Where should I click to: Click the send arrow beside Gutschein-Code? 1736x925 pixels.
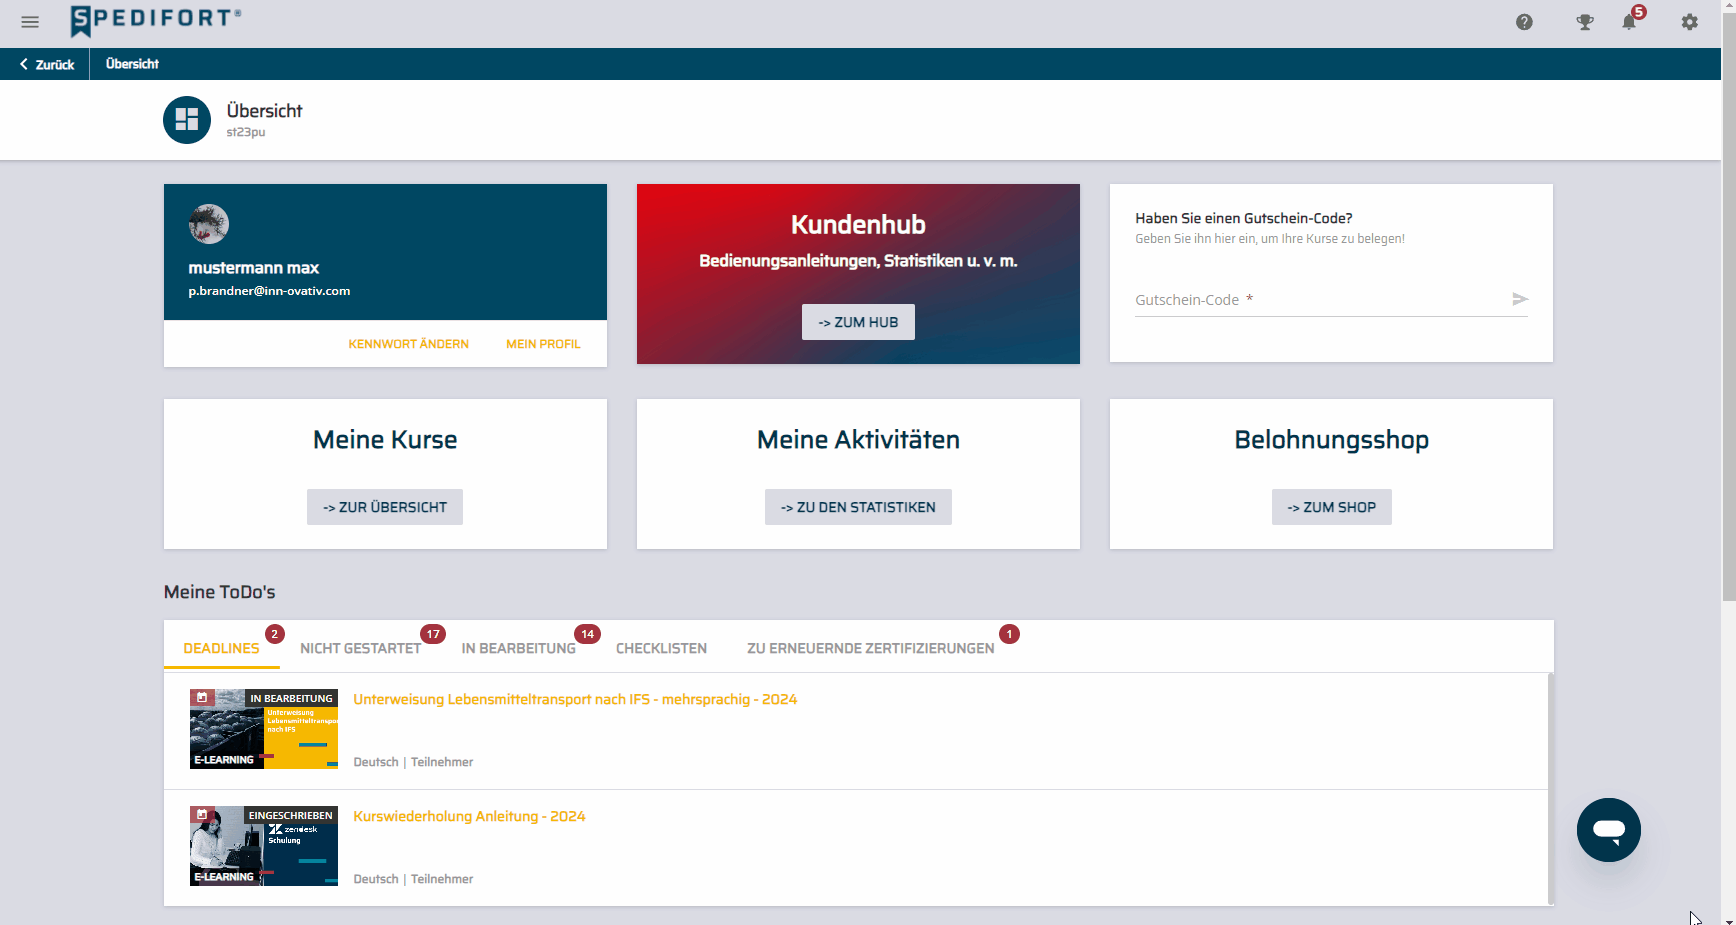[x=1520, y=299]
